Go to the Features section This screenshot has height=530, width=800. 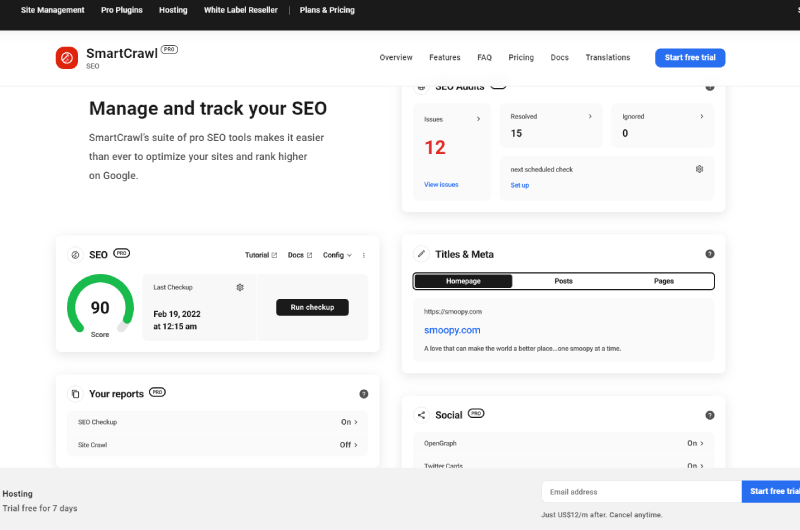click(445, 57)
